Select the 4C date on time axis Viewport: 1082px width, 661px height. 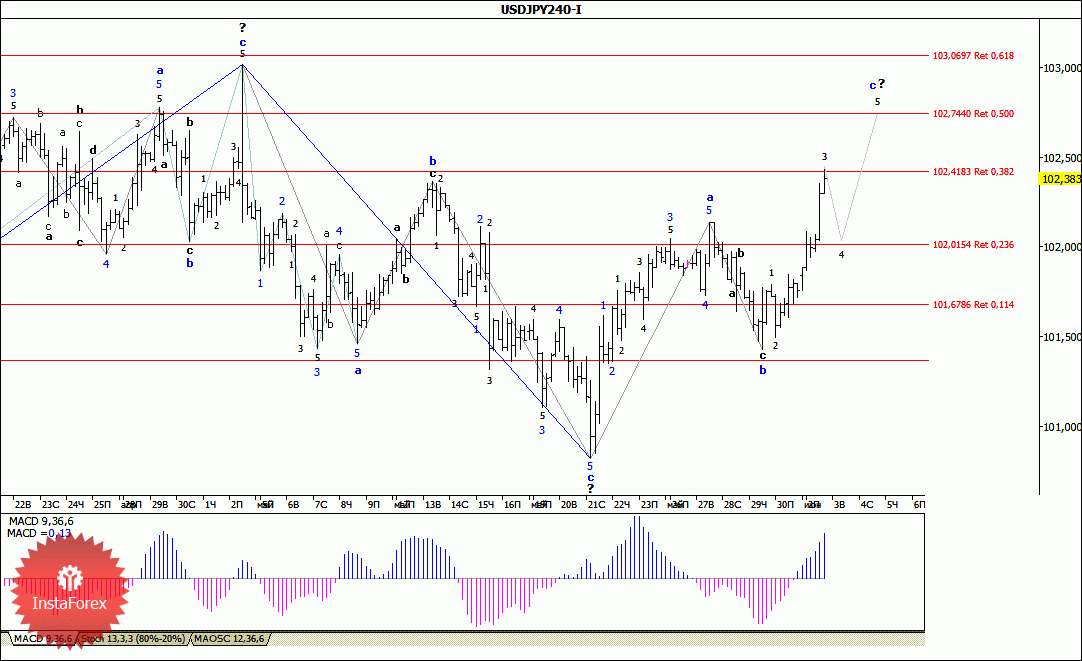[867, 505]
